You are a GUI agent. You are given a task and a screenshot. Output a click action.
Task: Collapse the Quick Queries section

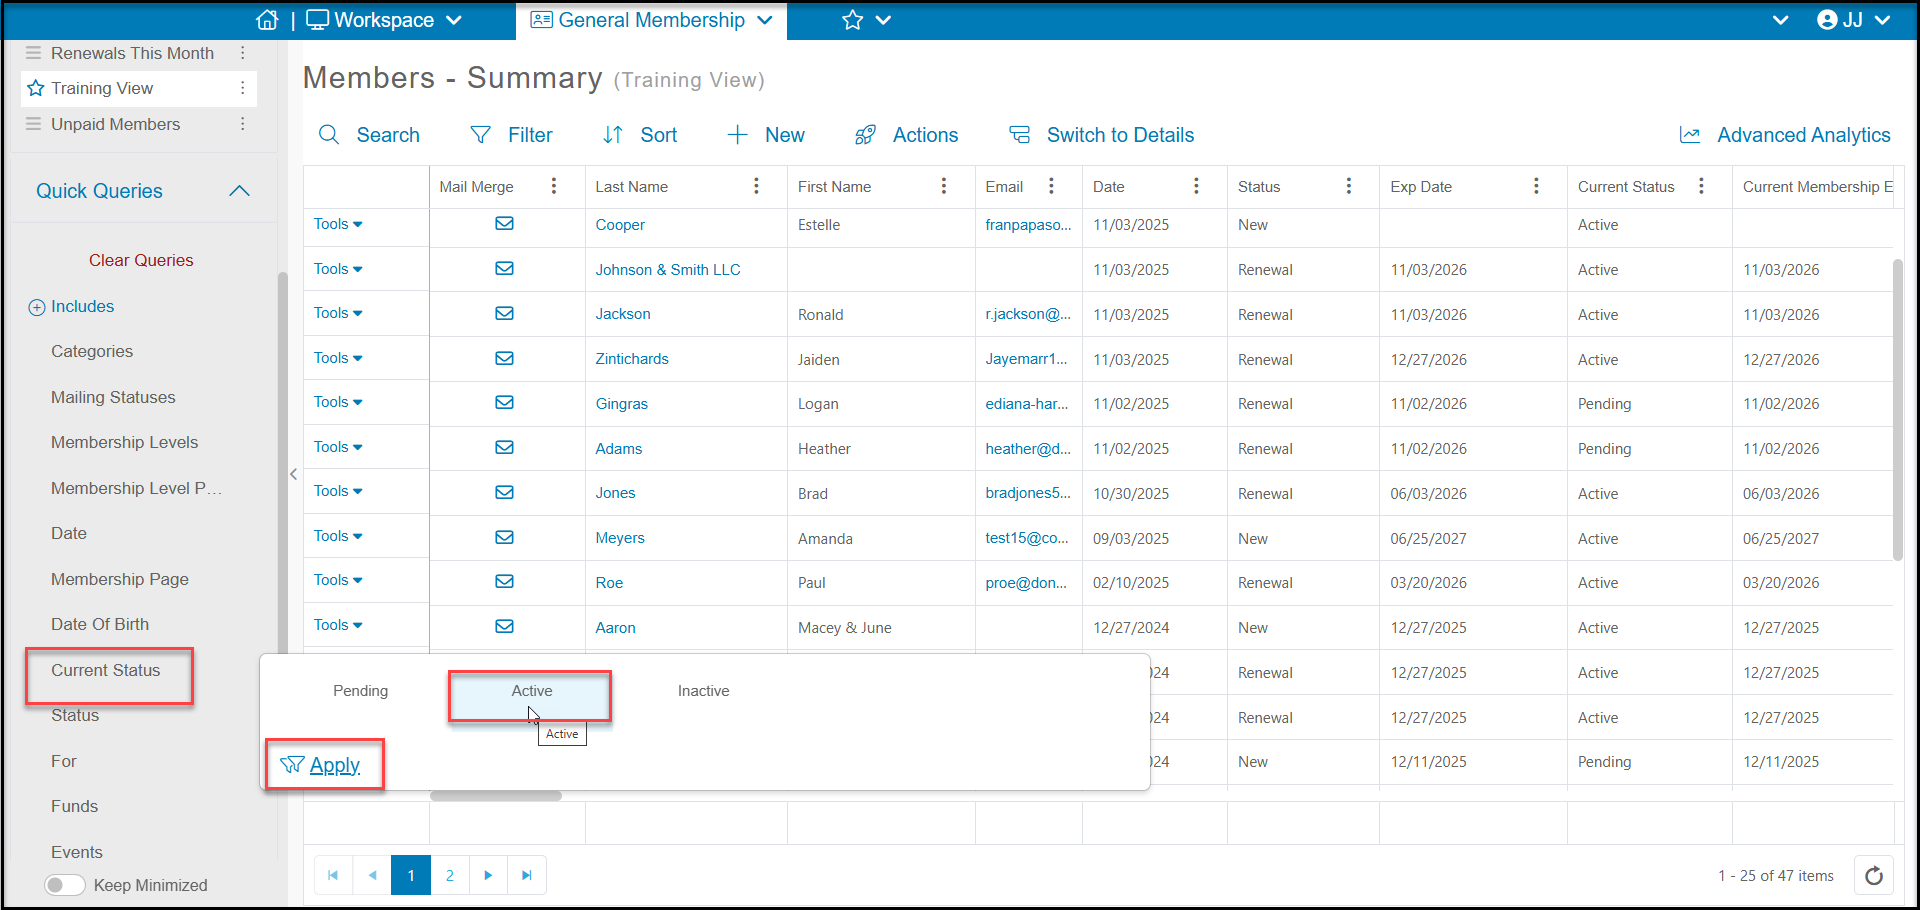point(239,191)
